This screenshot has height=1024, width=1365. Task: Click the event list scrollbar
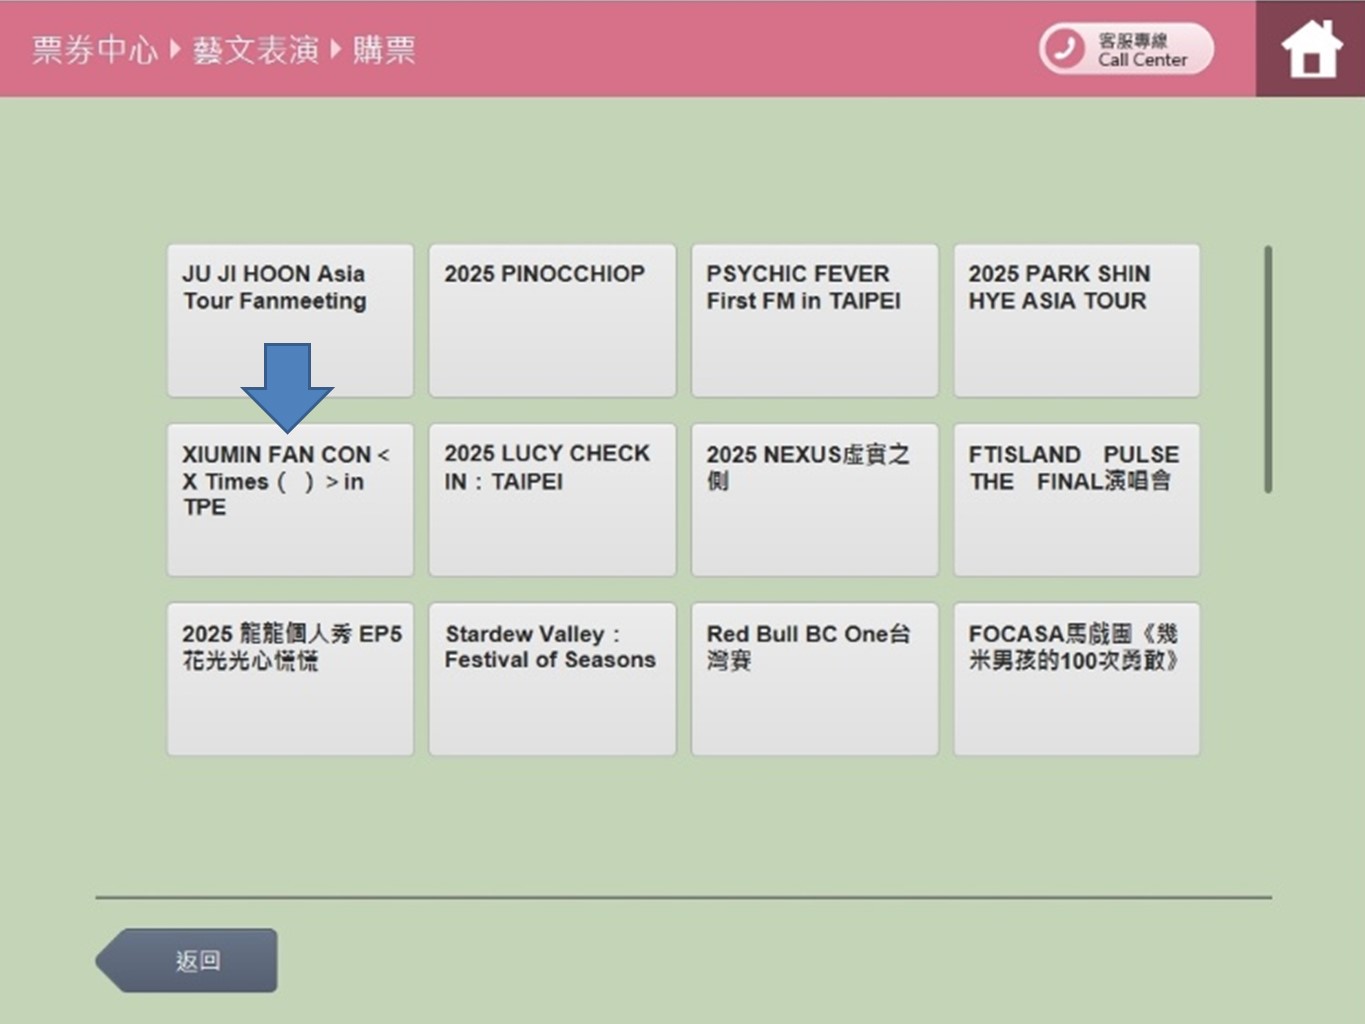point(1268,369)
